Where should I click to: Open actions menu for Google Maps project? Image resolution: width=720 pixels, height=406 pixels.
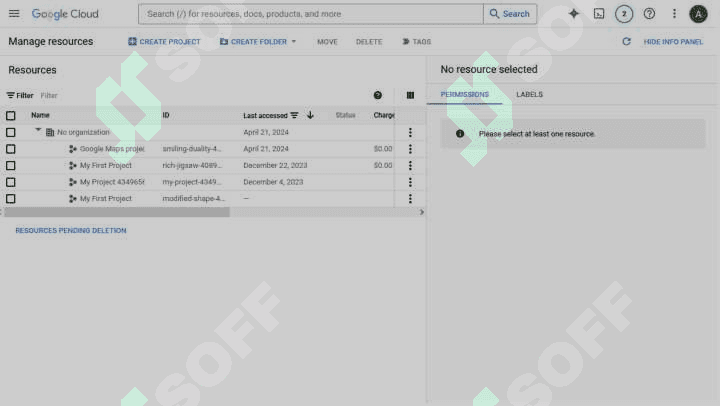point(410,149)
